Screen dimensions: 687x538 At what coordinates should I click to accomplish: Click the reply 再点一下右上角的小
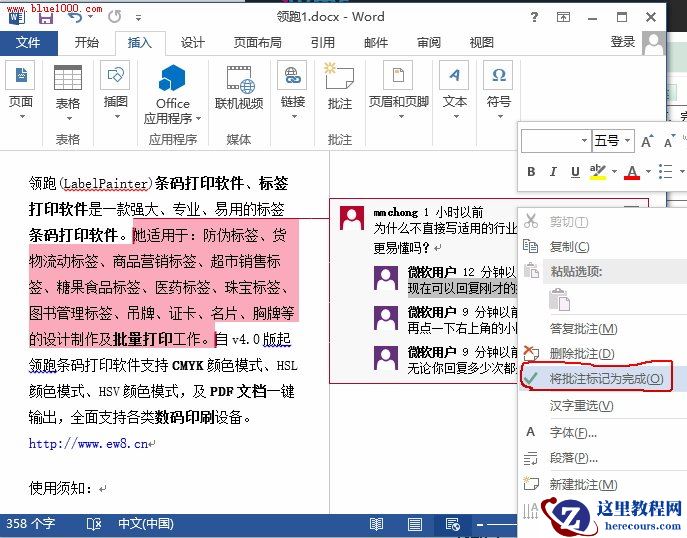462,328
